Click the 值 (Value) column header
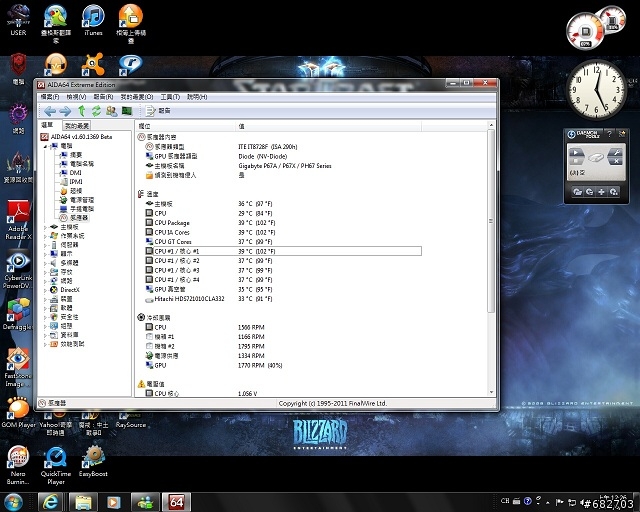Screen dimensions: 640x512 329,126
